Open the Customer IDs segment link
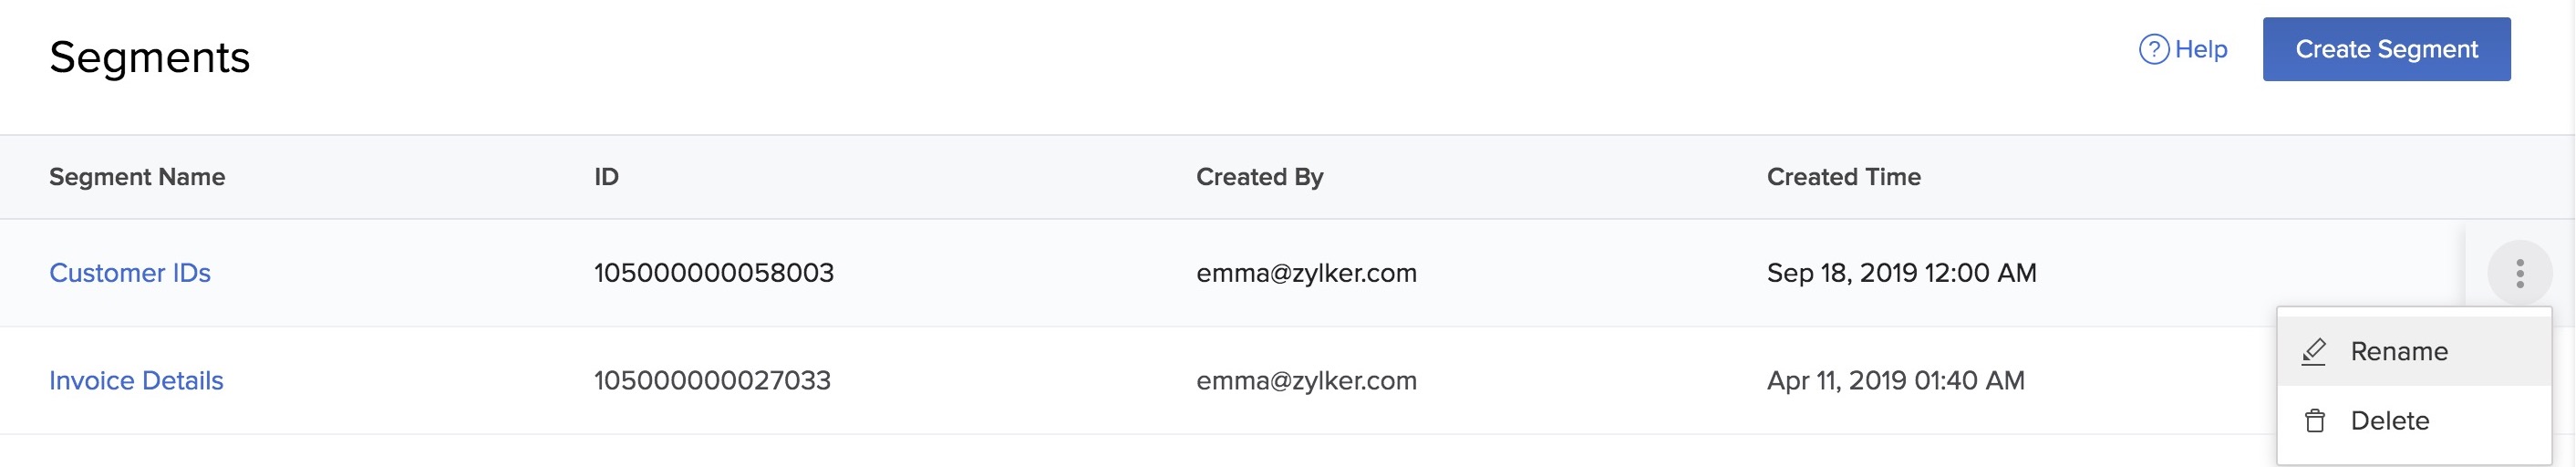This screenshot has height=467, width=2576. click(130, 273)
